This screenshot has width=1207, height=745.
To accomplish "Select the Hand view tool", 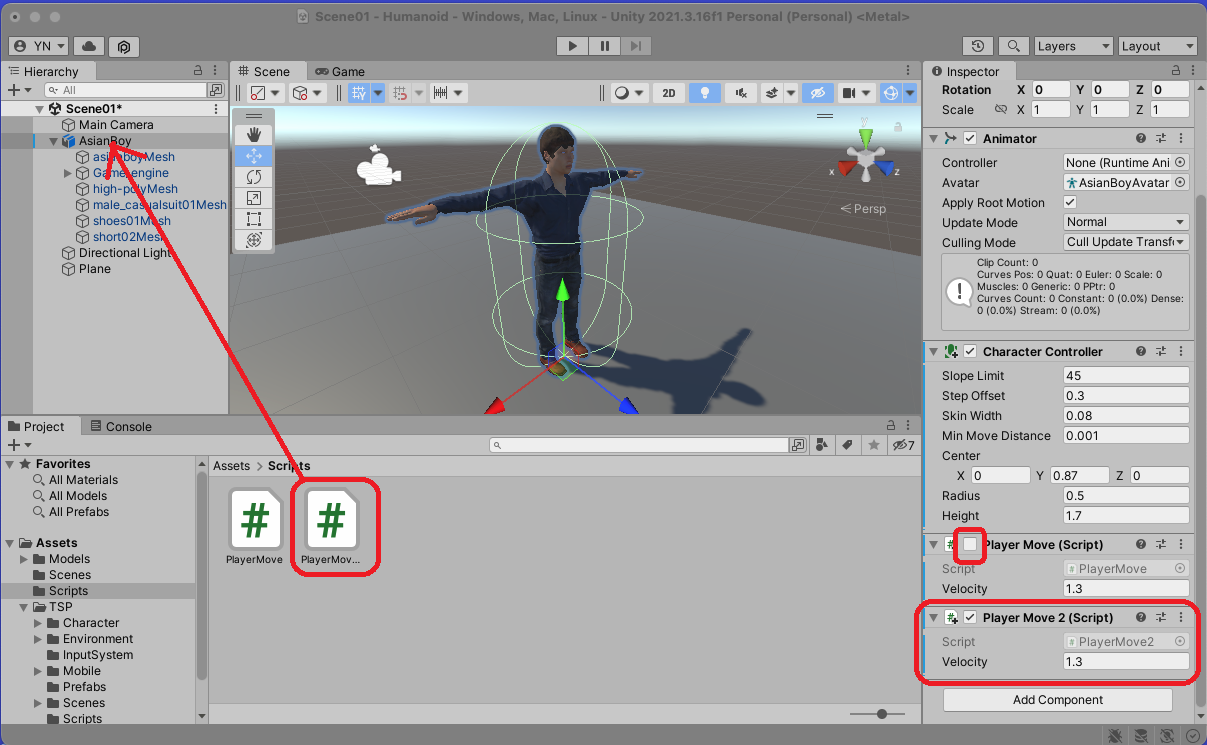I will tap(254, 135).
